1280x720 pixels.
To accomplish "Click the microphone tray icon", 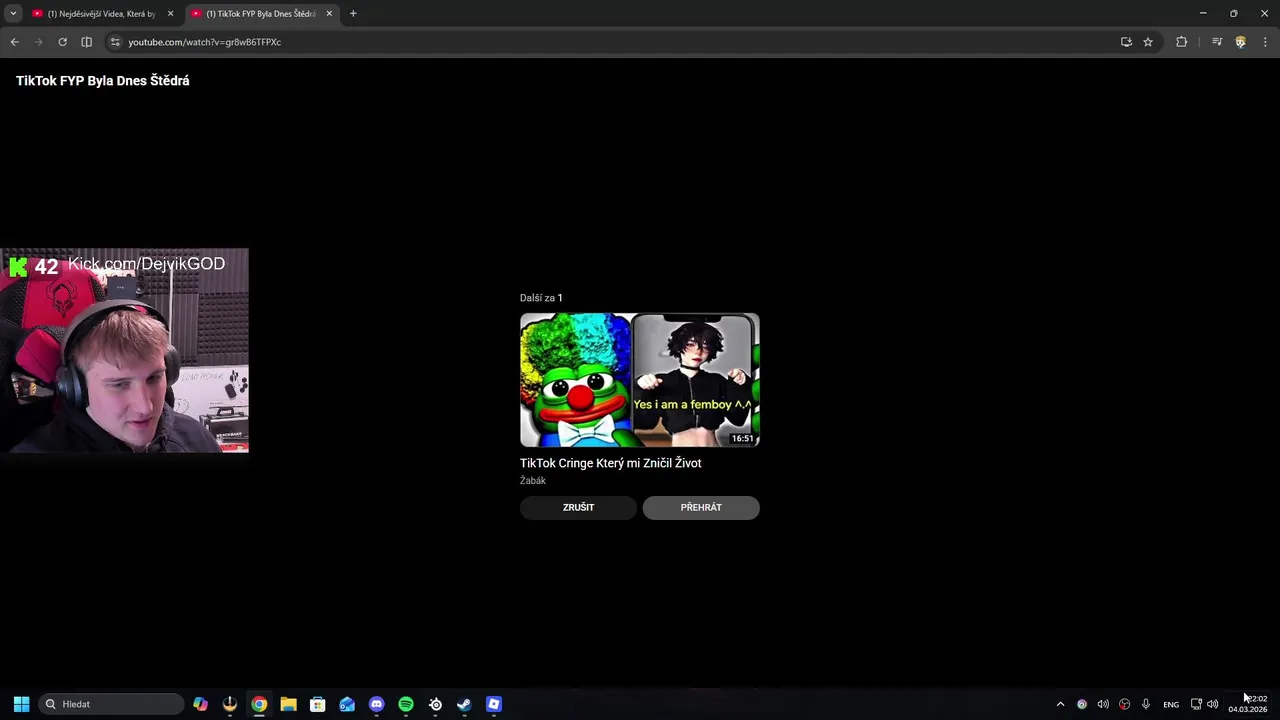I will pos(1146,704).
